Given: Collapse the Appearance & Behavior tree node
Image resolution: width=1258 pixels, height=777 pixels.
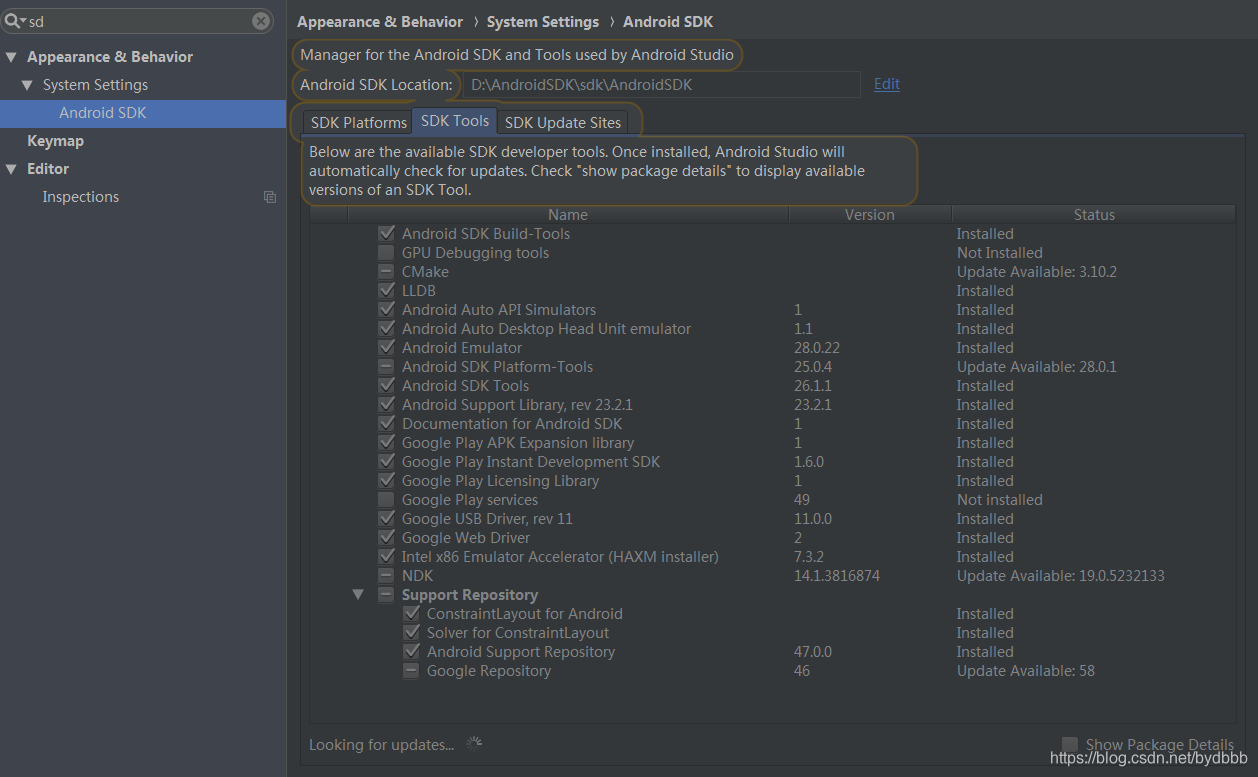Looking at the screenshot, I should (x=11, y=57).
